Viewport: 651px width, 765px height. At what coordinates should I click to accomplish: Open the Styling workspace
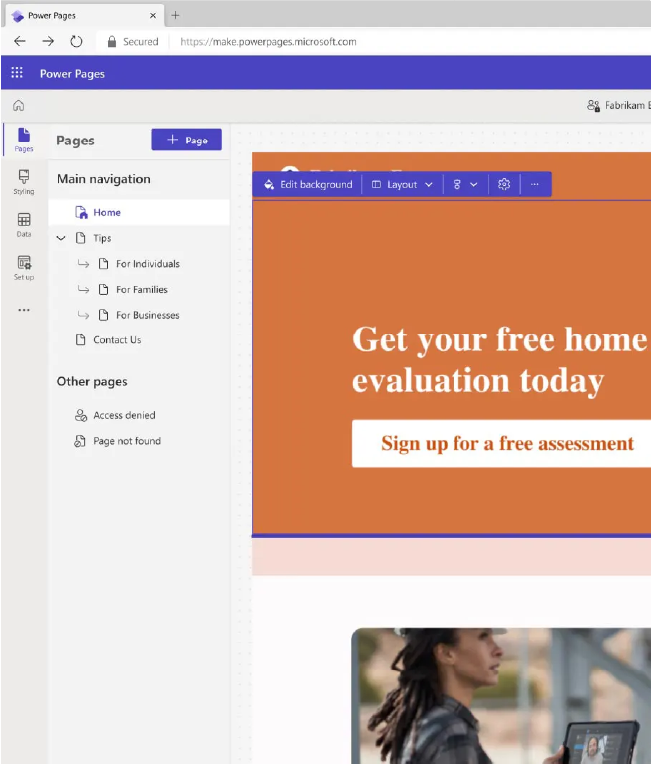tap(24, 182)
